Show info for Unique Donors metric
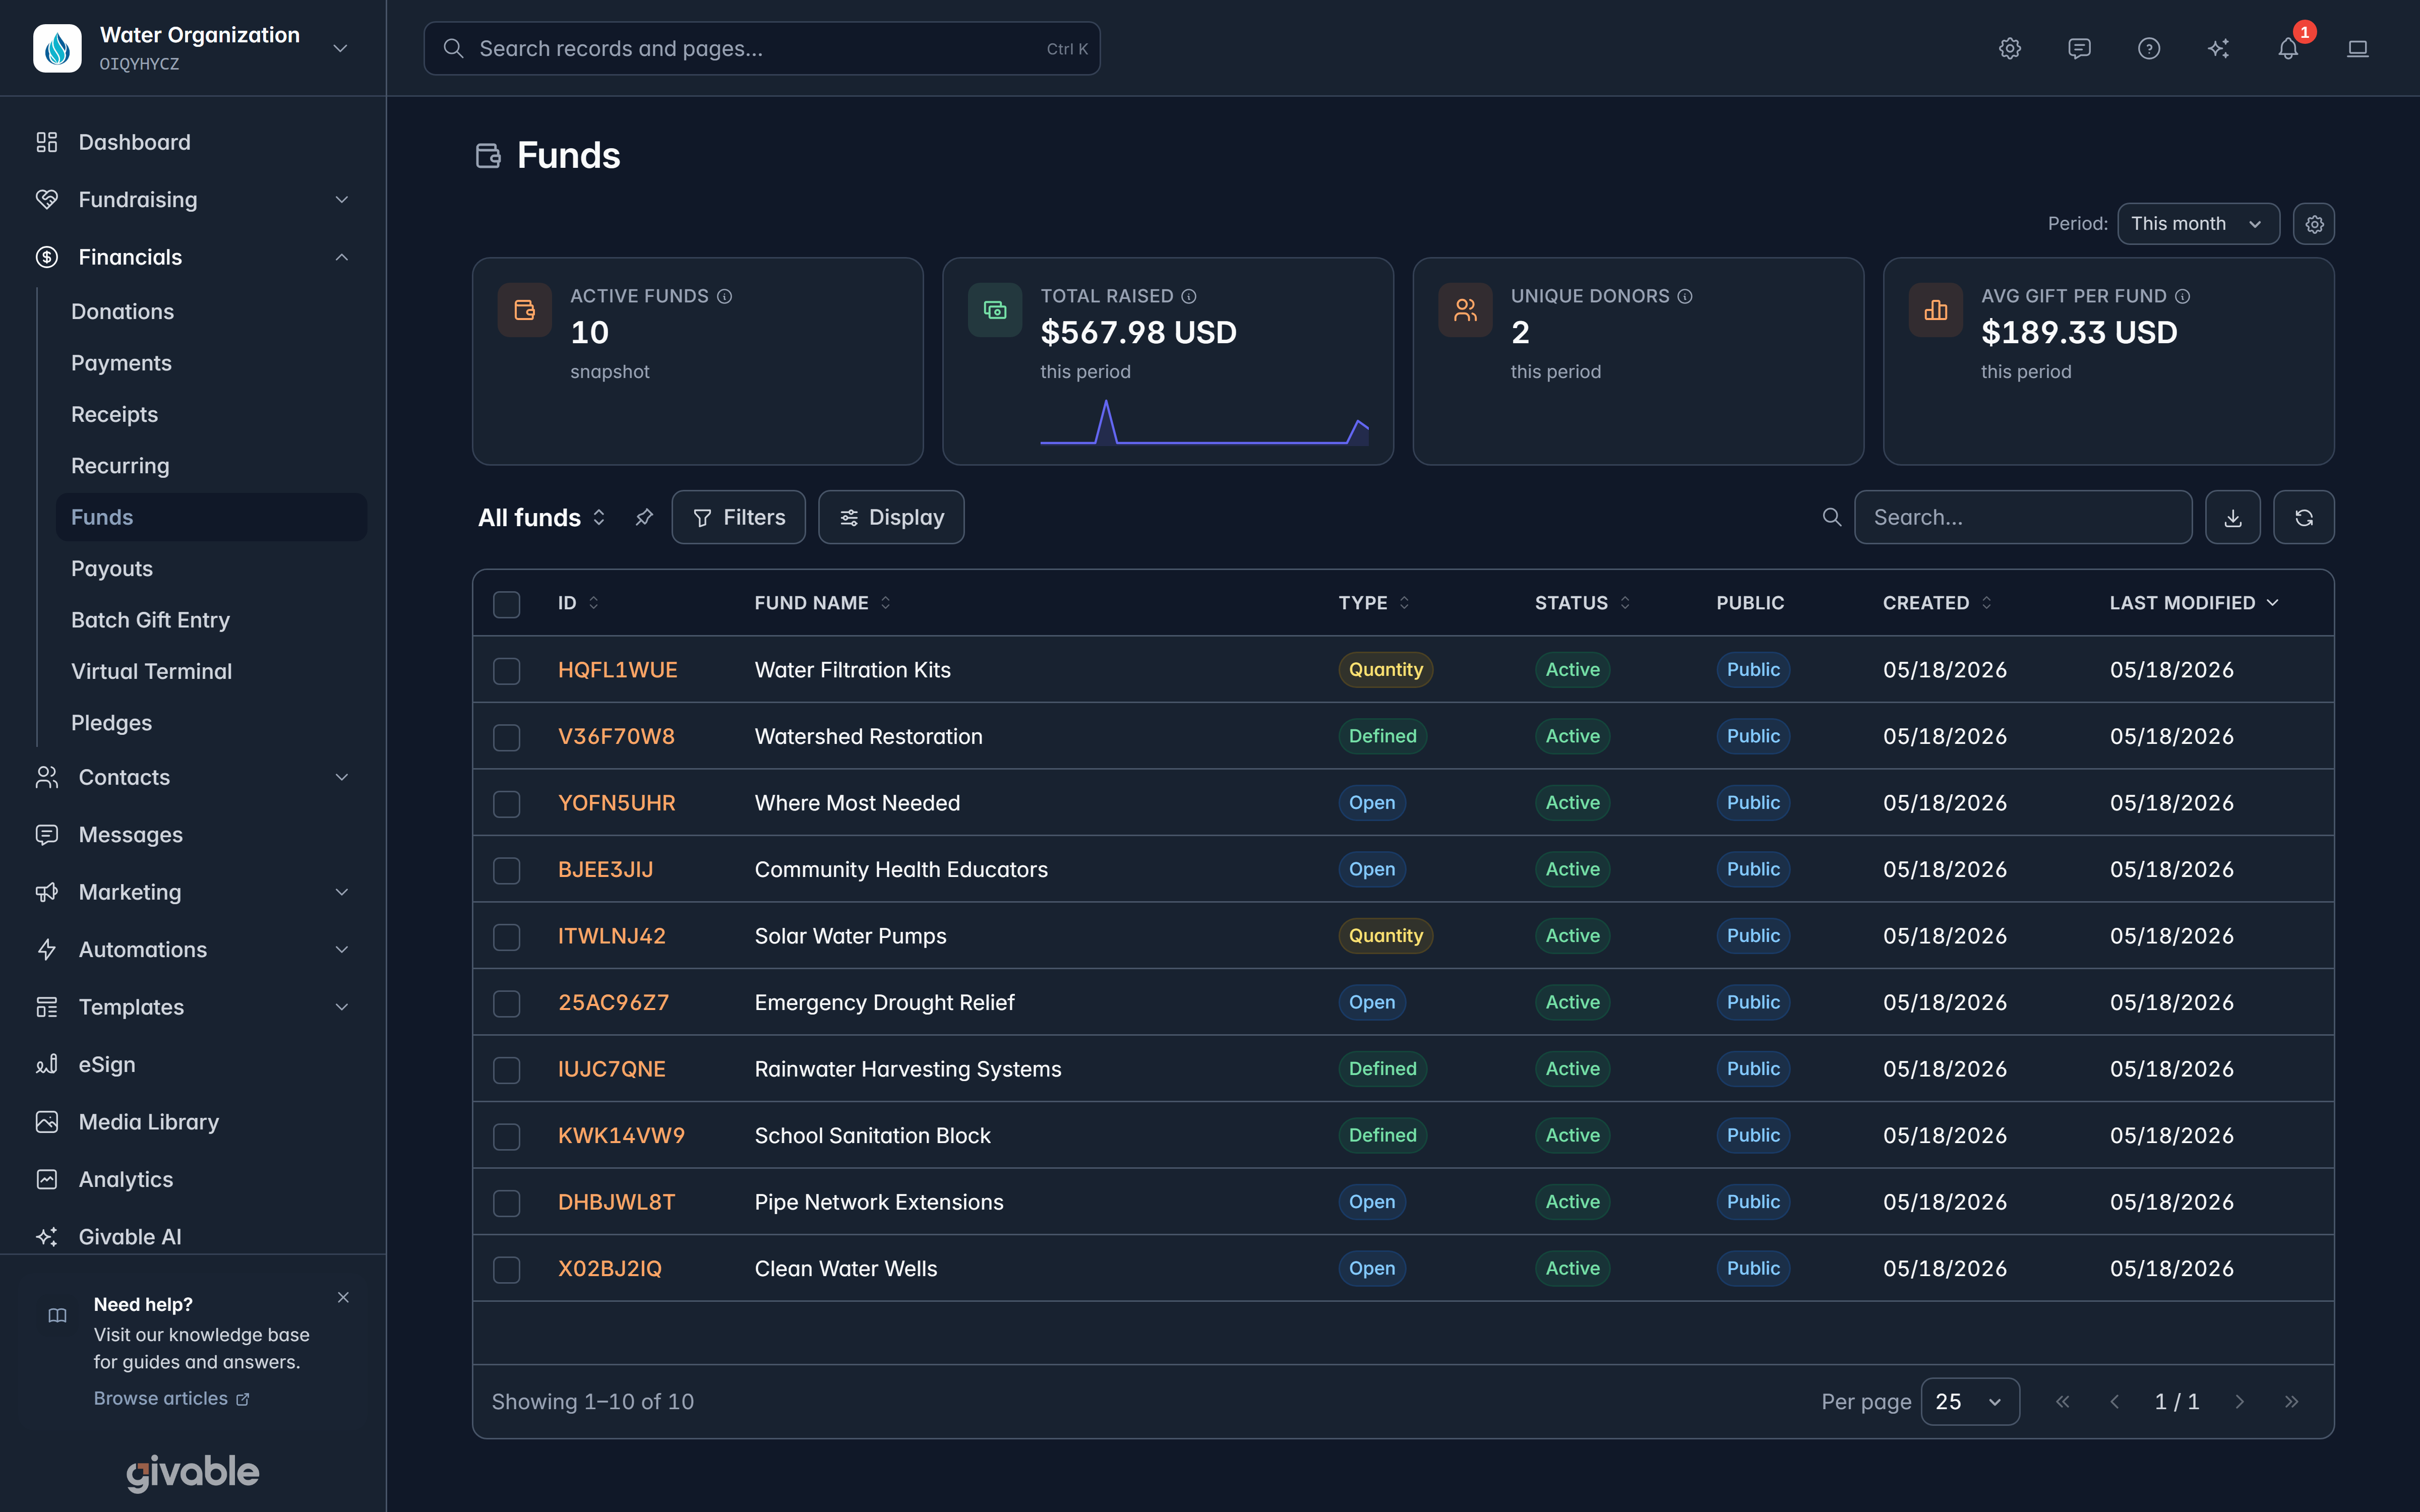Screen dimensions: 2420x1512 pyautogui.click(x=1685, y=296)
